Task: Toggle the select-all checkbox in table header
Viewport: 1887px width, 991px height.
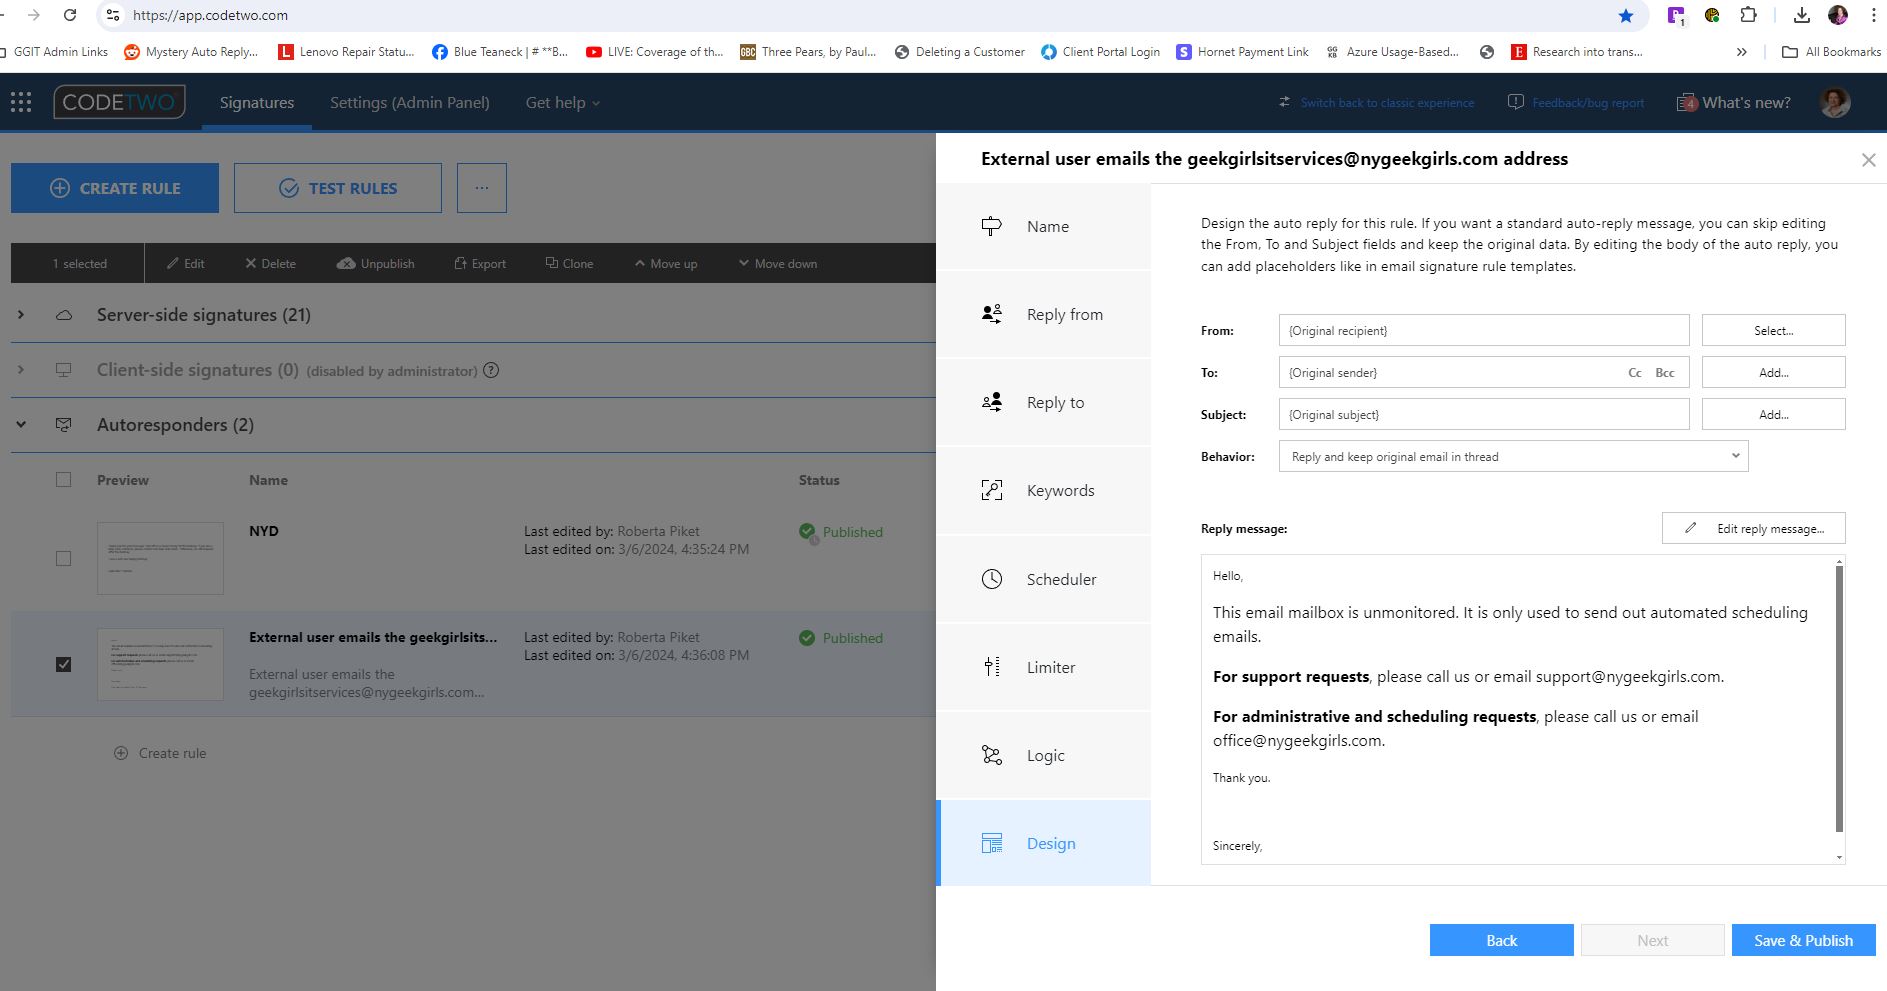Action: [64, 480]
